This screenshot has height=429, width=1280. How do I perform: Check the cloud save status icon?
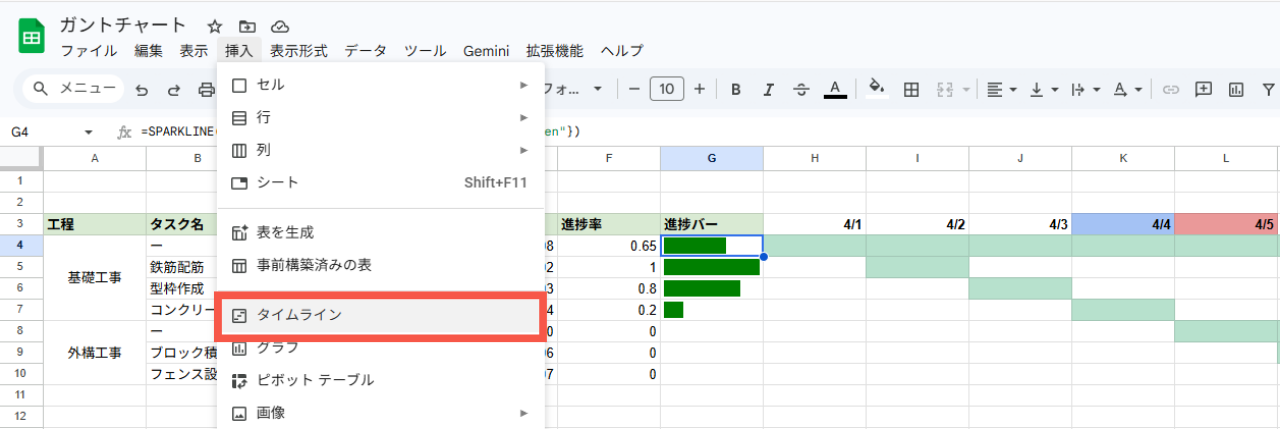tap(280, 26)
